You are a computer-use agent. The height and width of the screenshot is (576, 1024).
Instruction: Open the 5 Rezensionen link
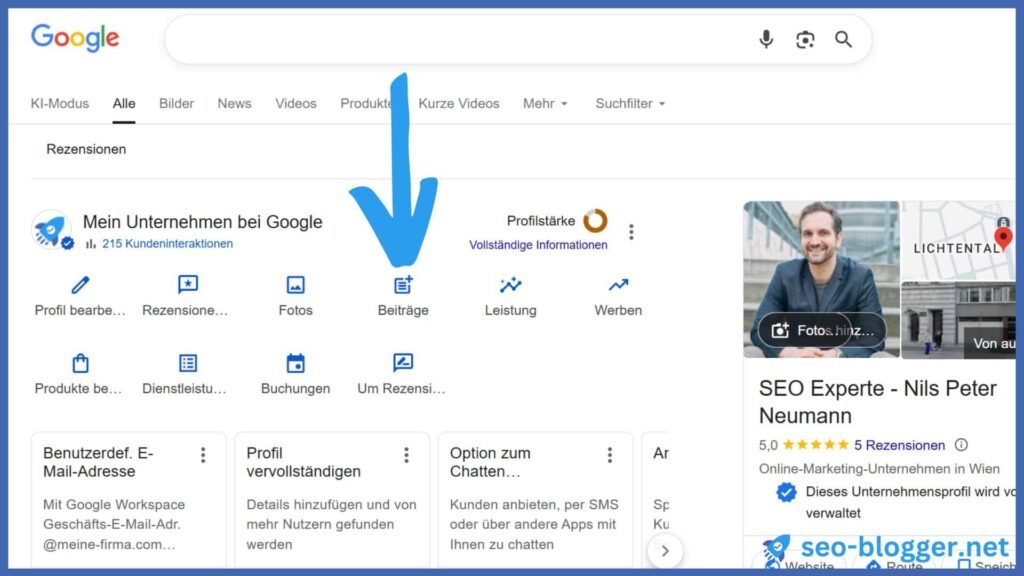click(x=899, y=445)
